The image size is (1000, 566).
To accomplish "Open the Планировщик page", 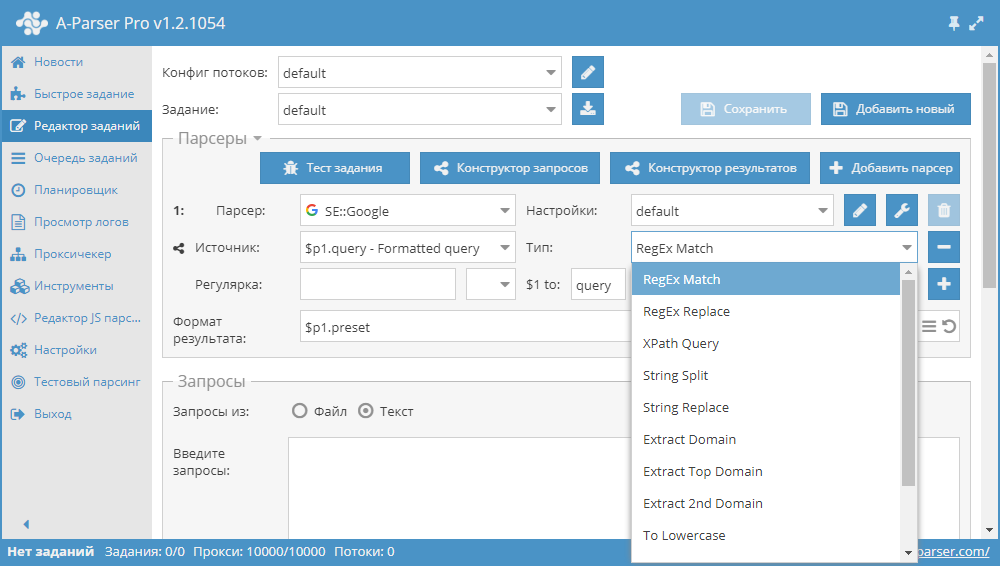I will [x=77, y=190].
